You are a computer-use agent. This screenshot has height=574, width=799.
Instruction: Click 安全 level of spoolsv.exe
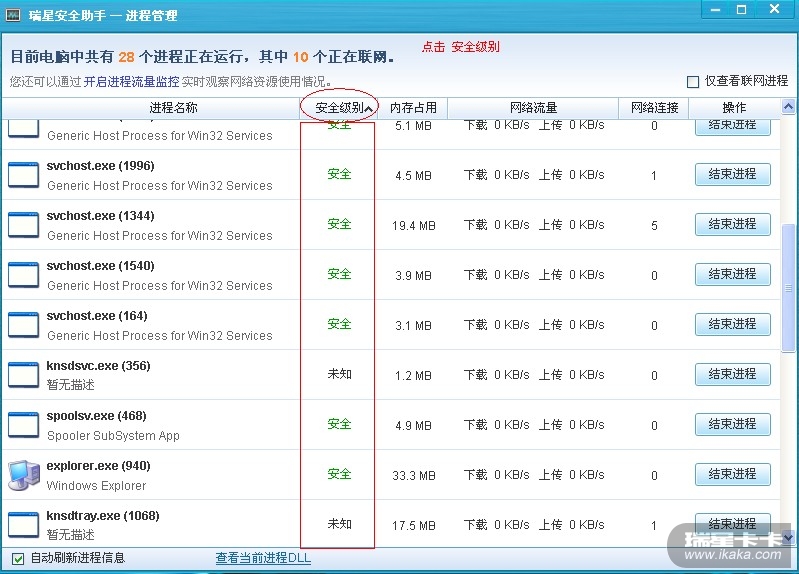tap(339, 424)
